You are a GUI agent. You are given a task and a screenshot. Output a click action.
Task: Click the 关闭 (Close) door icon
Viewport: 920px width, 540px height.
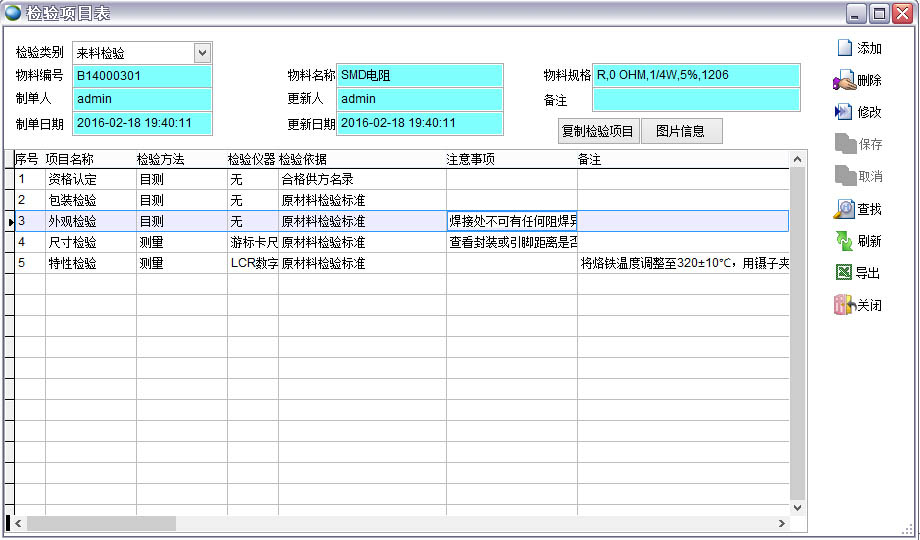(x=844, y=306)
